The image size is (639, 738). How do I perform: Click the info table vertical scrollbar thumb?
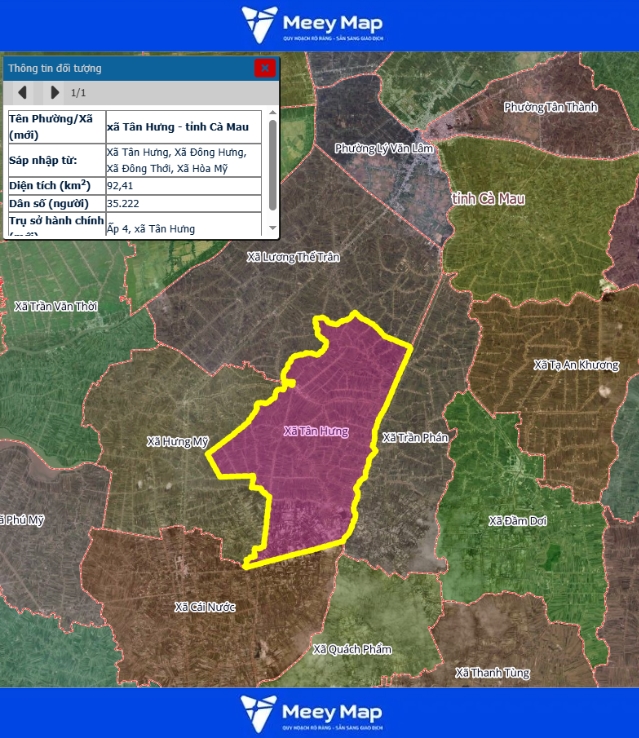tap(273, 165)
